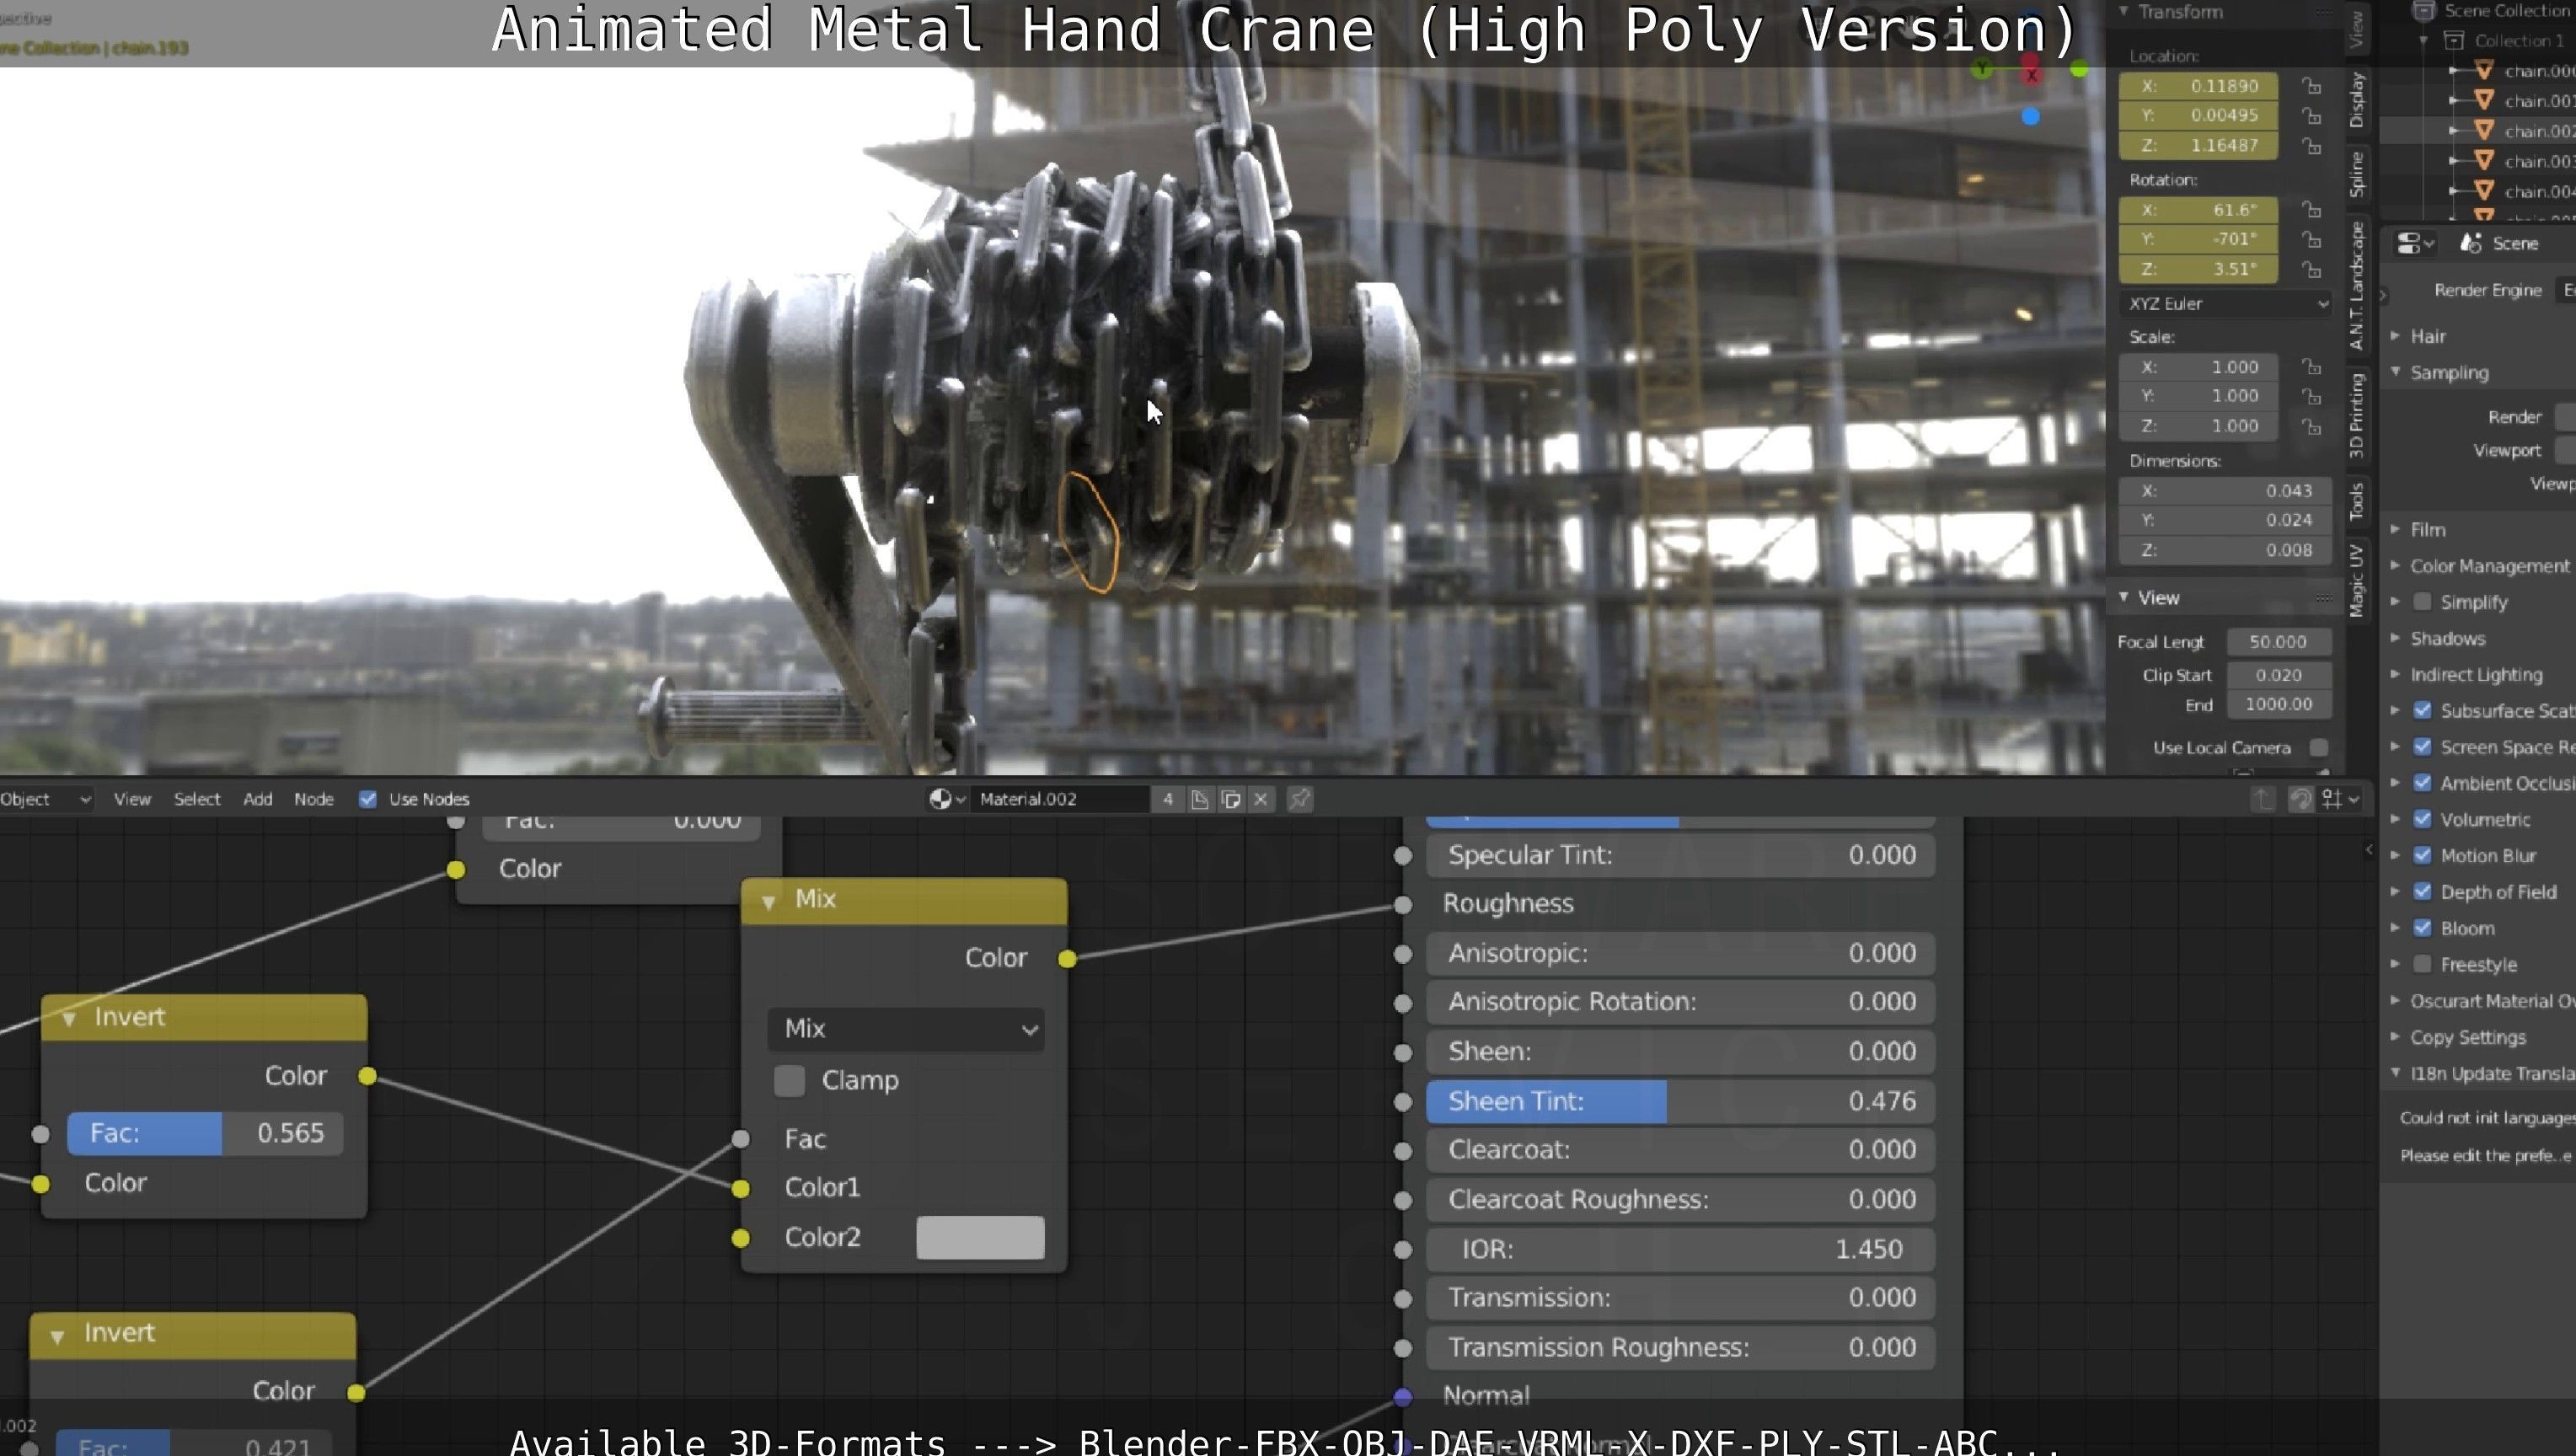Toggle the Scale Z lock icon
Viewport: 2576px width, 1456px height.
(2311, 427)
